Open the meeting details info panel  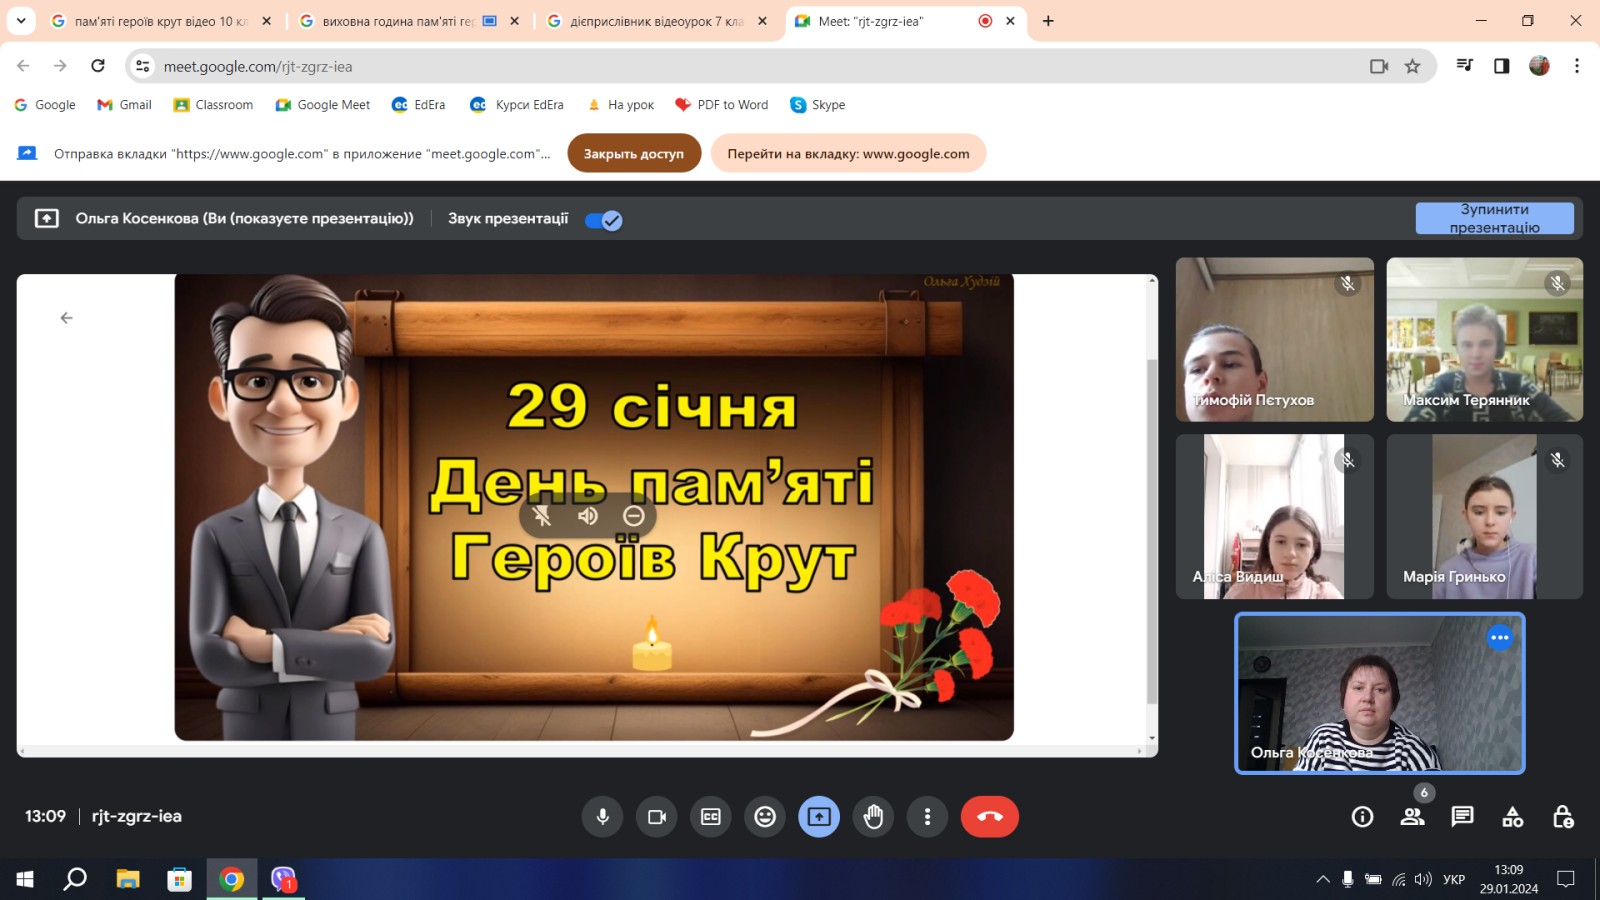[x=1362, y=817]
